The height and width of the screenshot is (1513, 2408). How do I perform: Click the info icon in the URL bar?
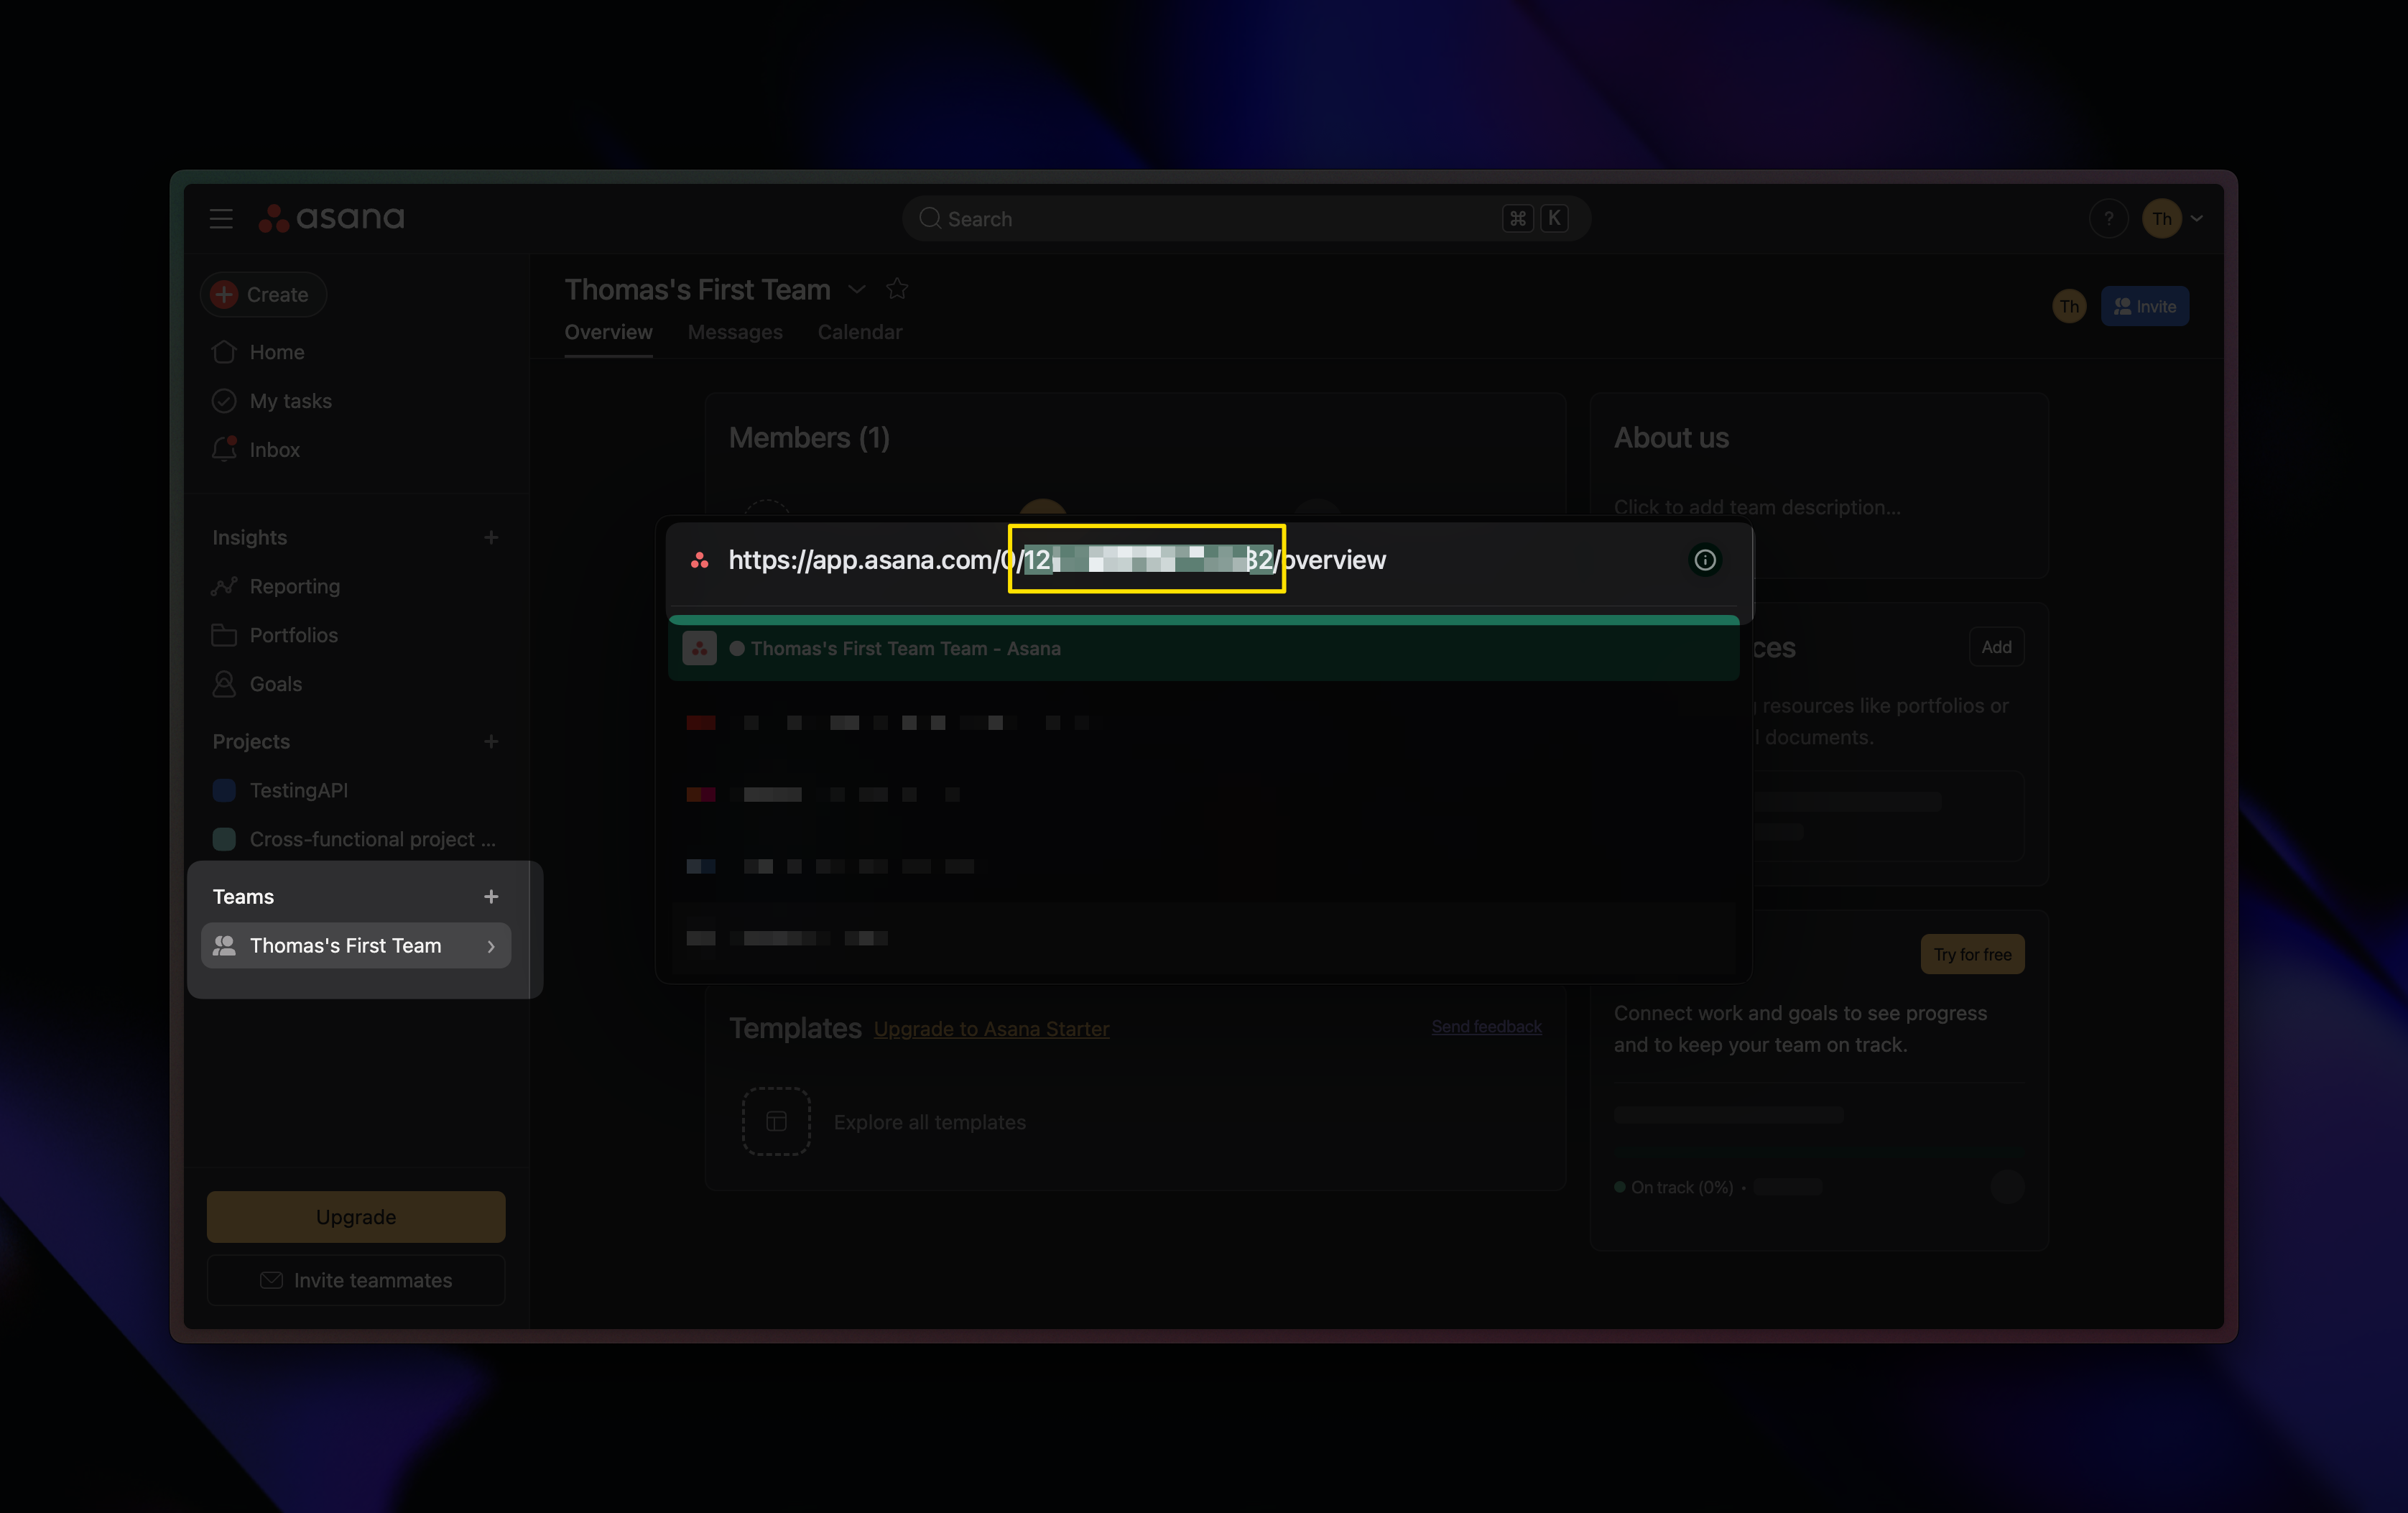1705,560
